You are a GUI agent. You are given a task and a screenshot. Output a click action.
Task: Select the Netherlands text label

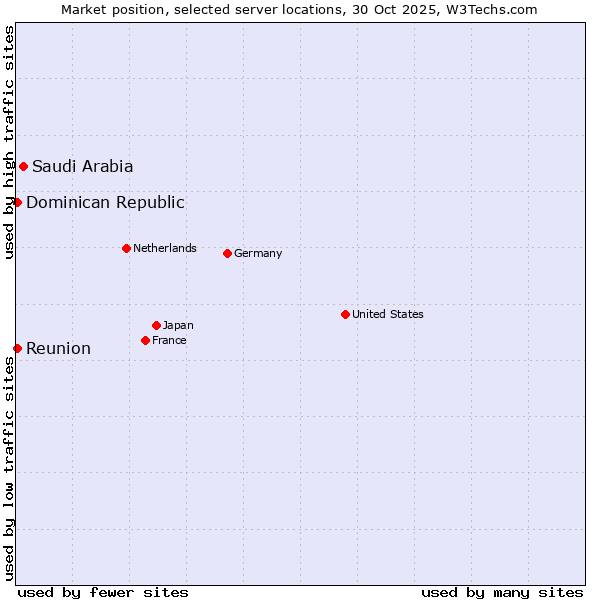click(165, 248)
